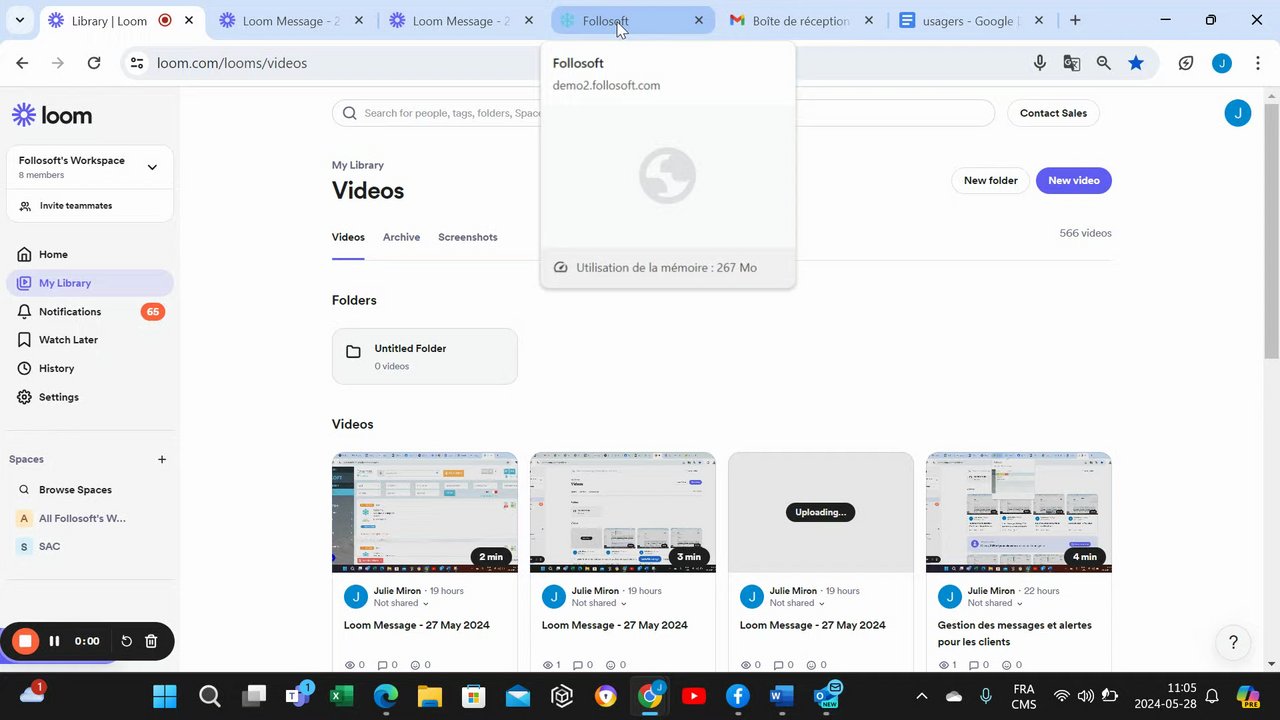Click translate page icon in address bar

pos(1072,63)
